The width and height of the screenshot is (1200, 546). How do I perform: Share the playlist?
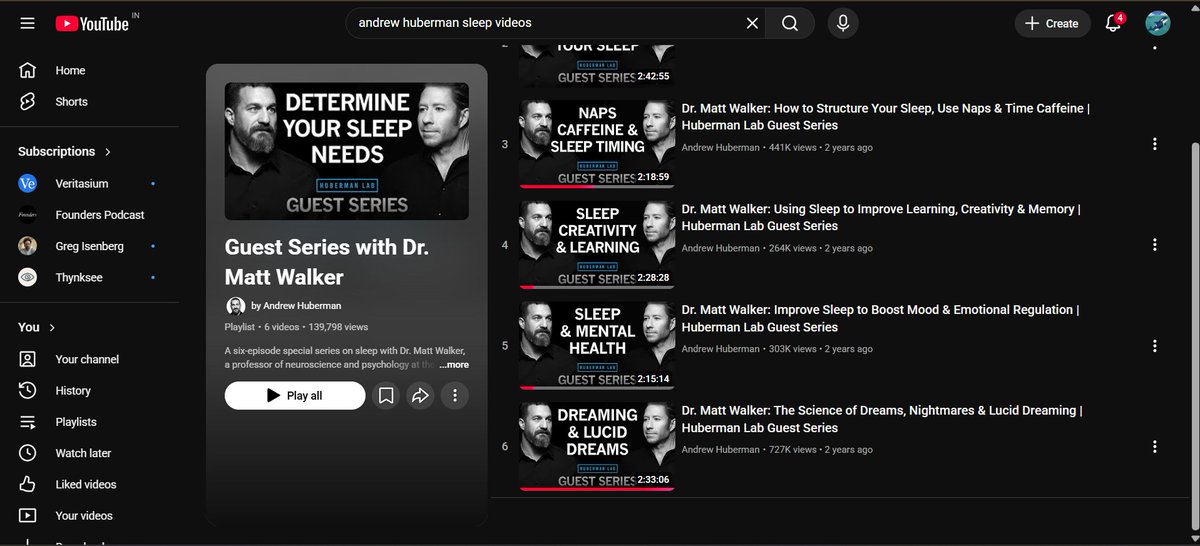tap(420, 396)
